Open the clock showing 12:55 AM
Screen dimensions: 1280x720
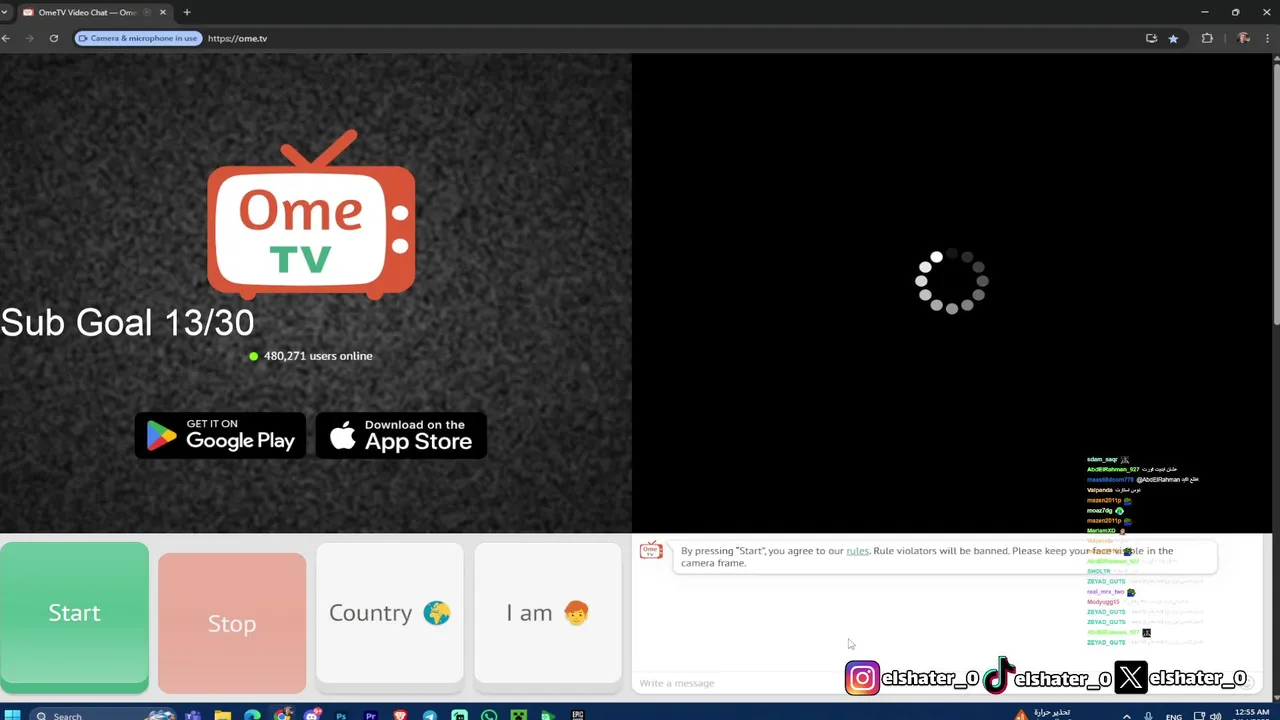tap(1252, 714)
